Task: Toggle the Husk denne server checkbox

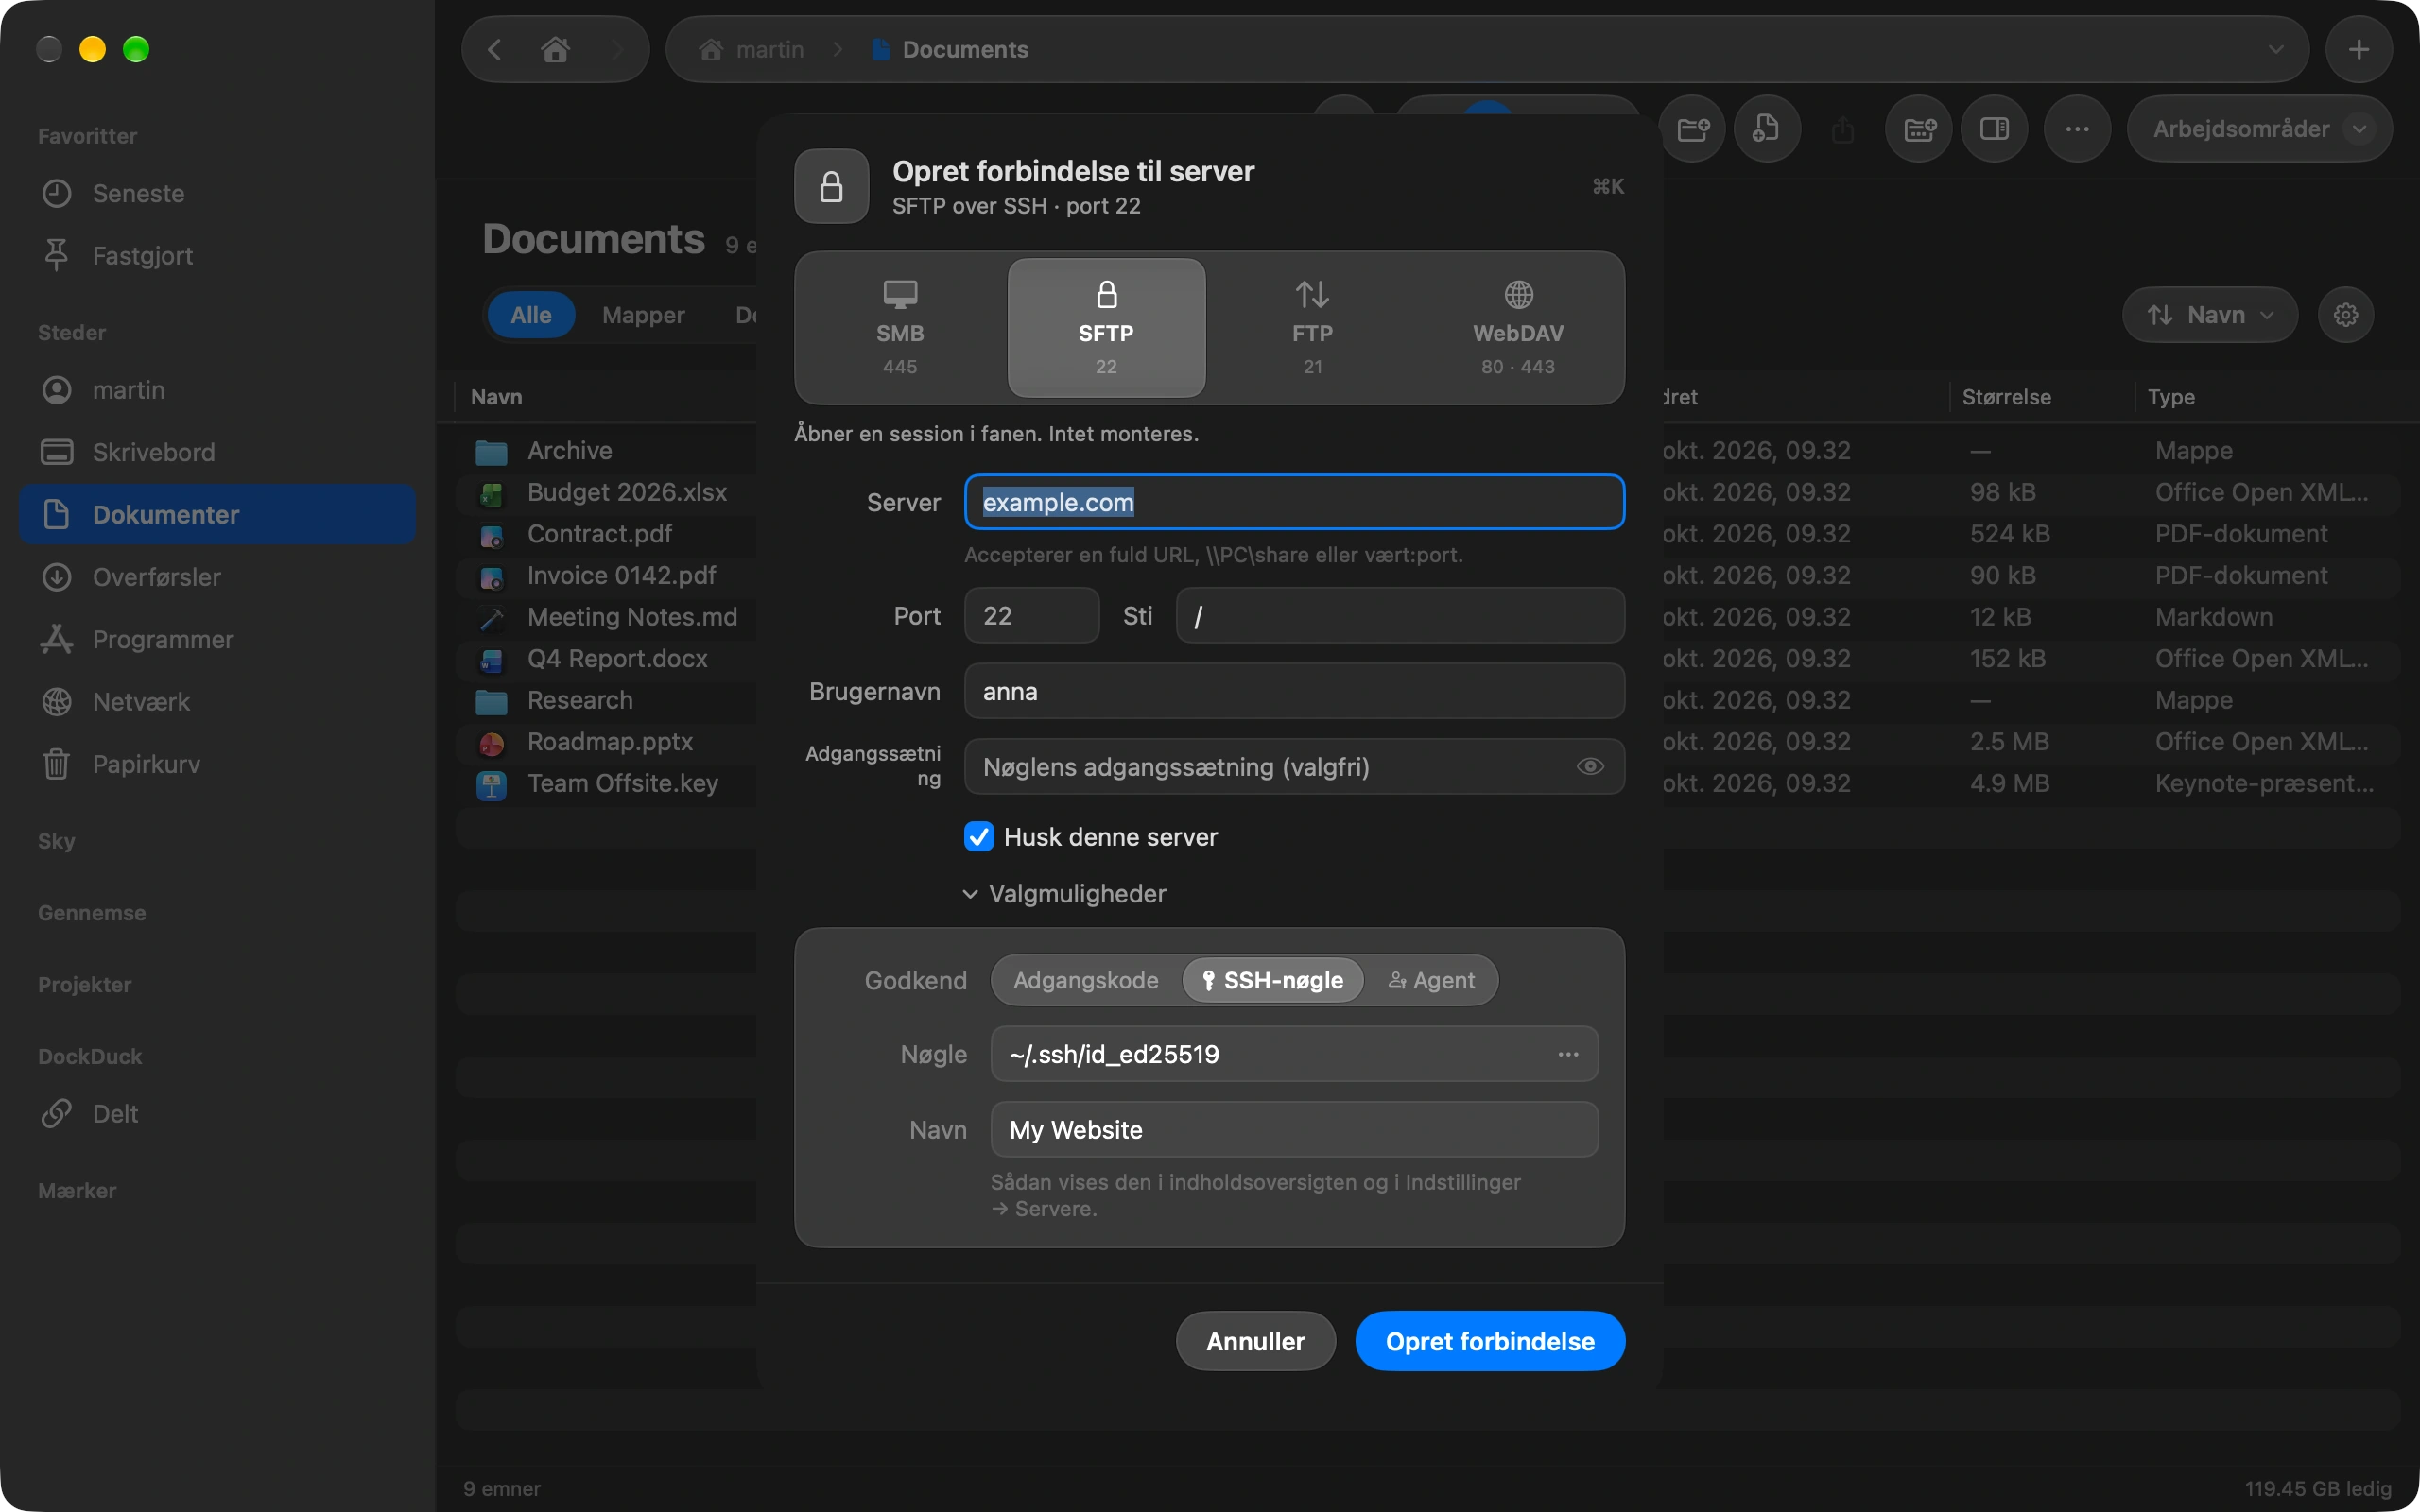Action: (978, 836)
